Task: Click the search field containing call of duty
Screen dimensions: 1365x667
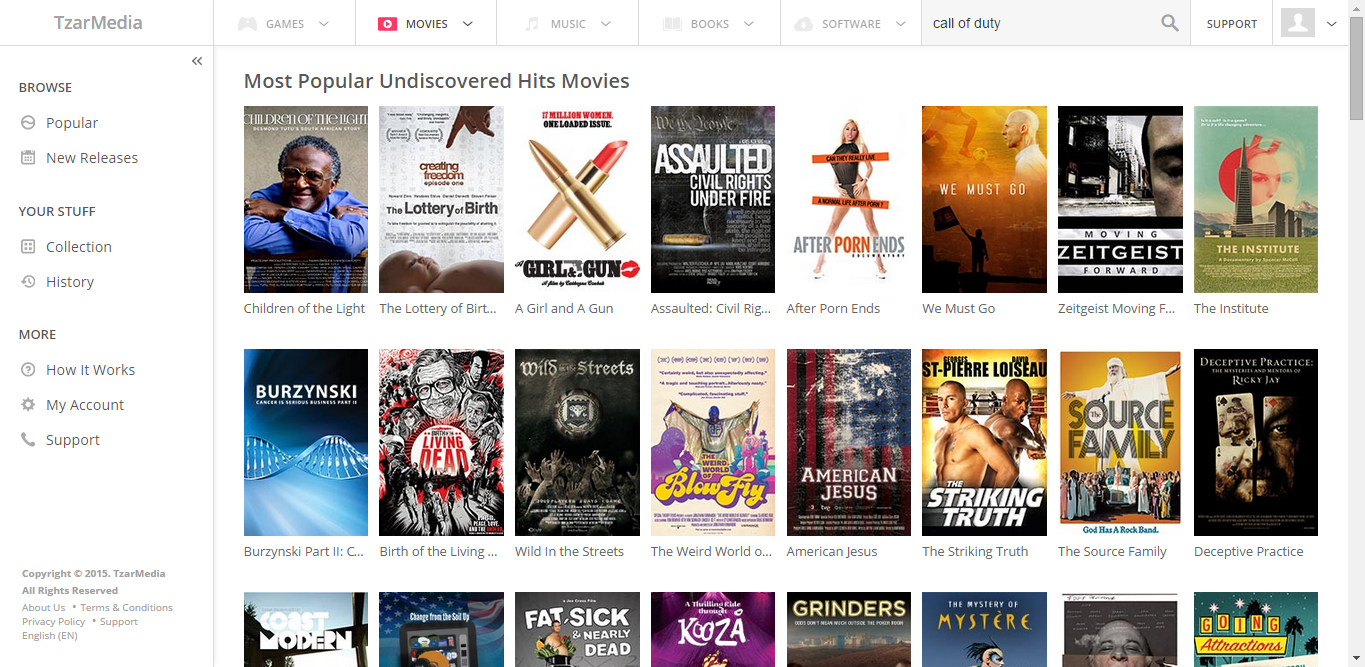Action: click(x=1038, y=23)
